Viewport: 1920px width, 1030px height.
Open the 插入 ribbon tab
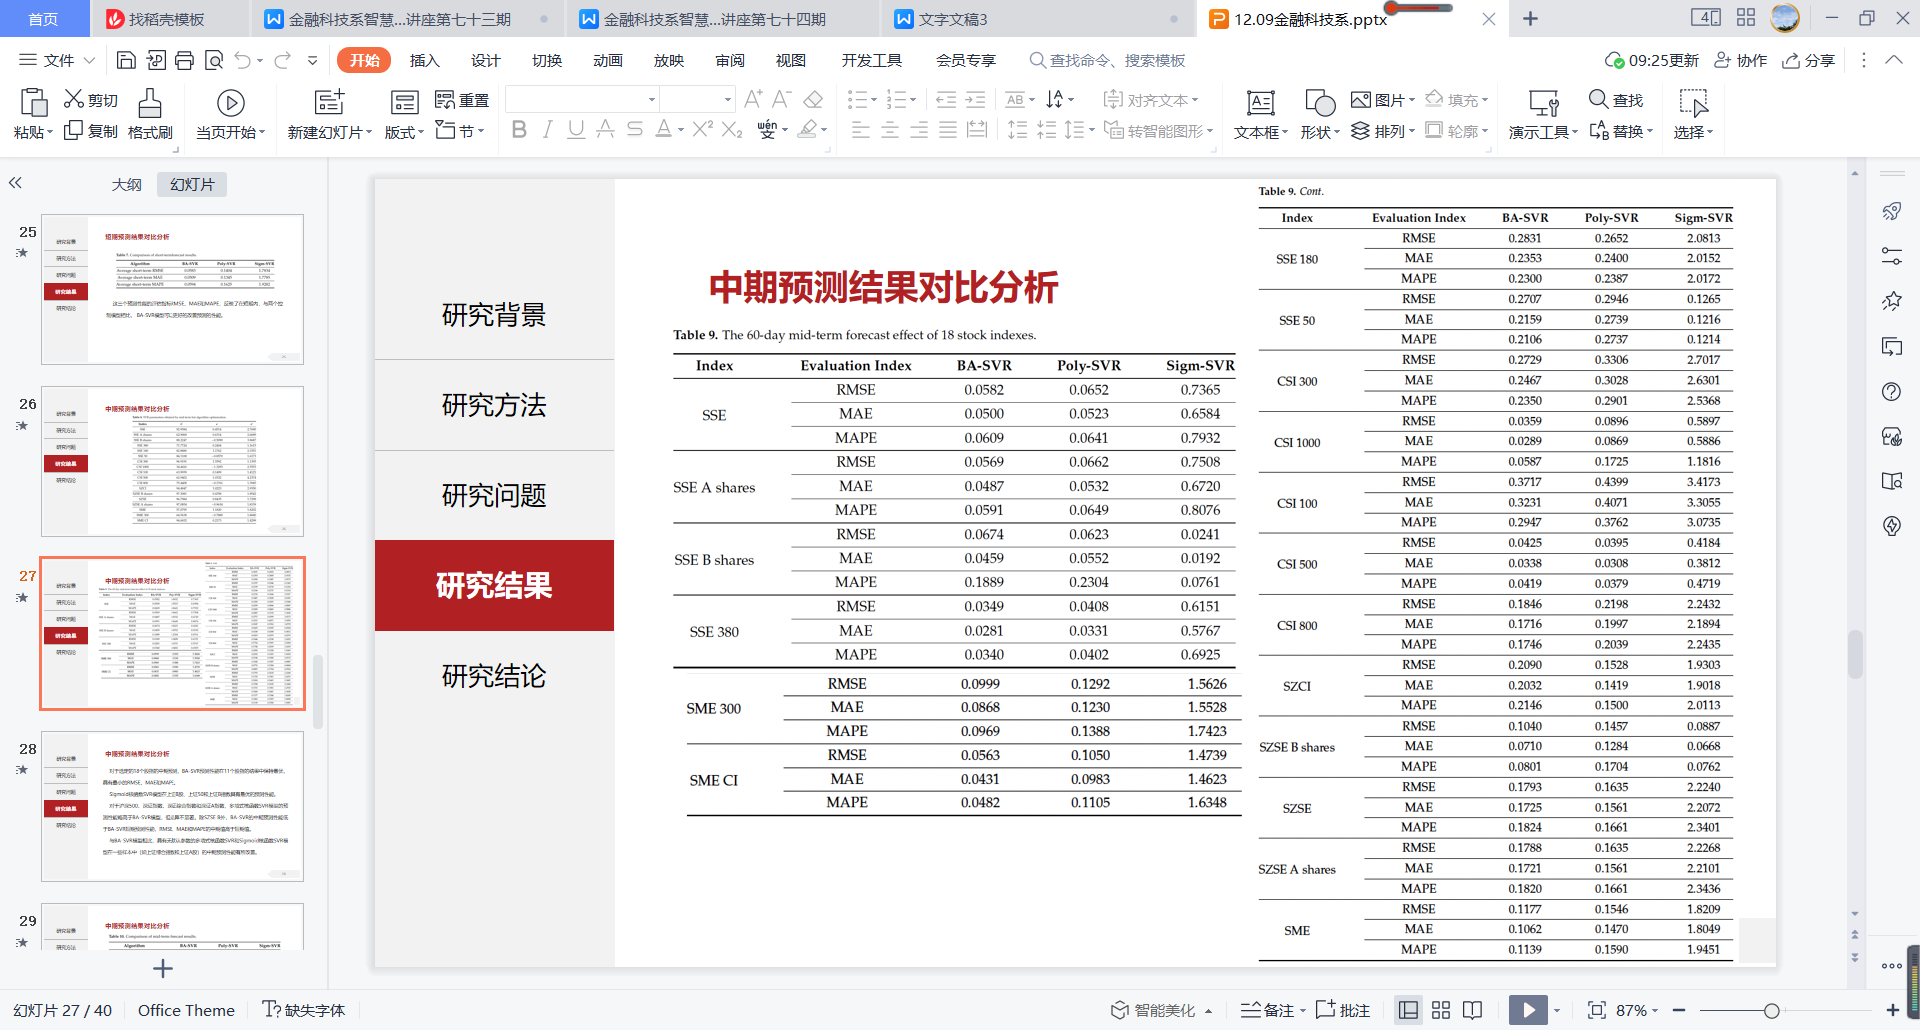coord(424,60)
